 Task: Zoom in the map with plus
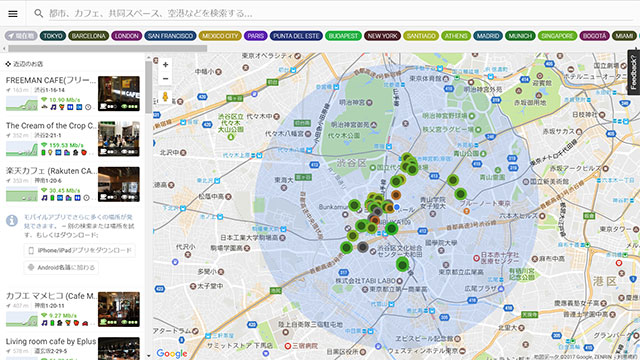(165, 64)
